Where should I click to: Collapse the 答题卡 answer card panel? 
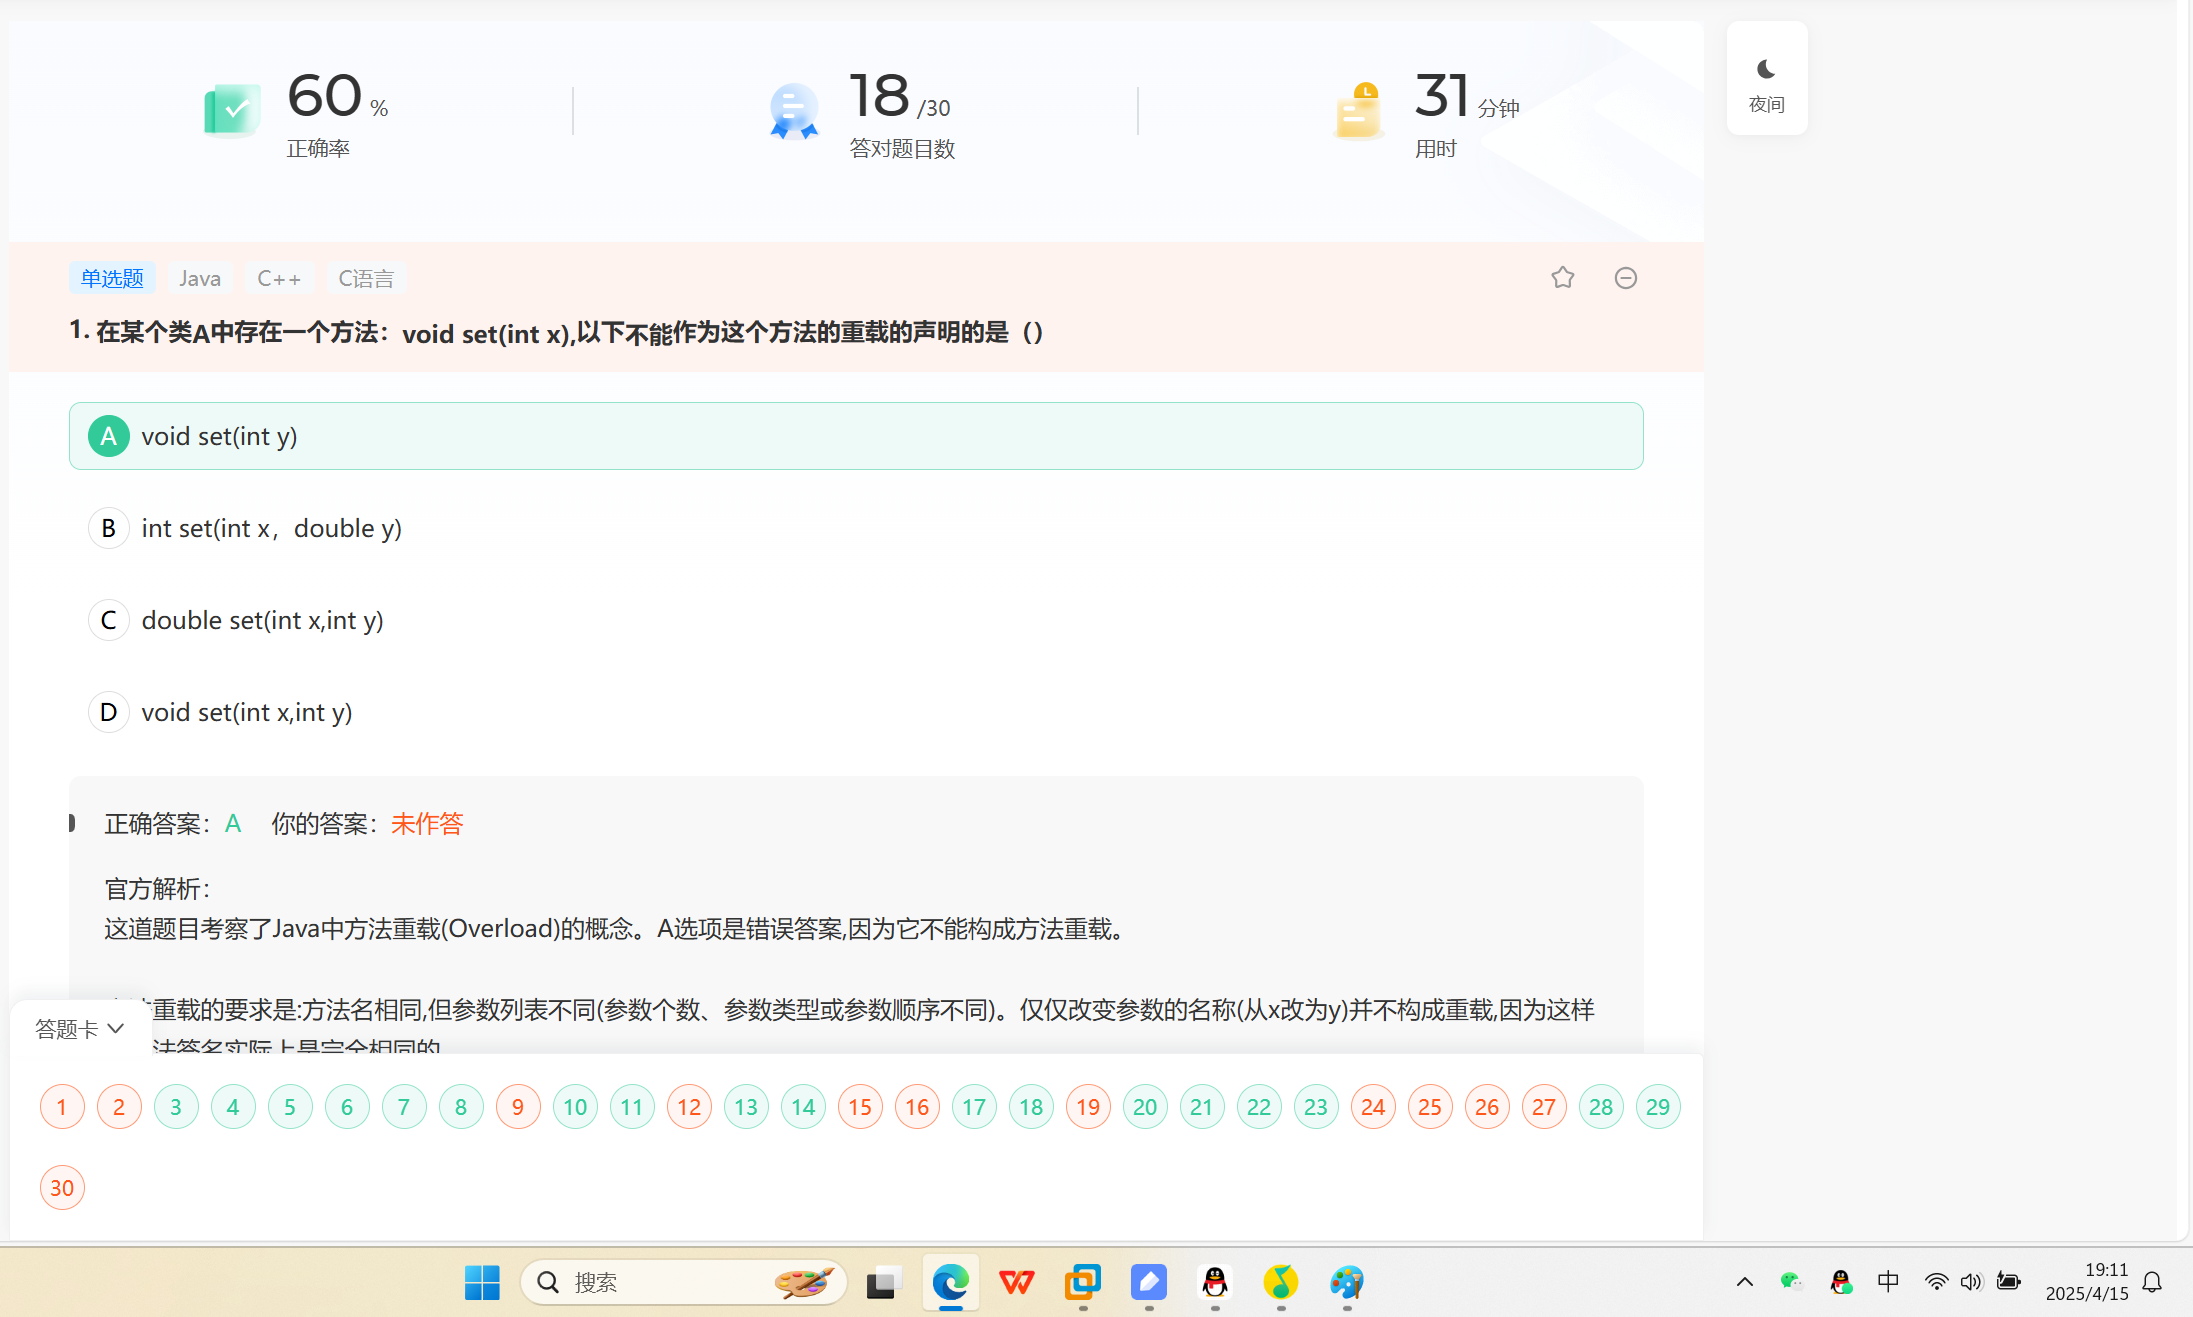(80, 1028)
